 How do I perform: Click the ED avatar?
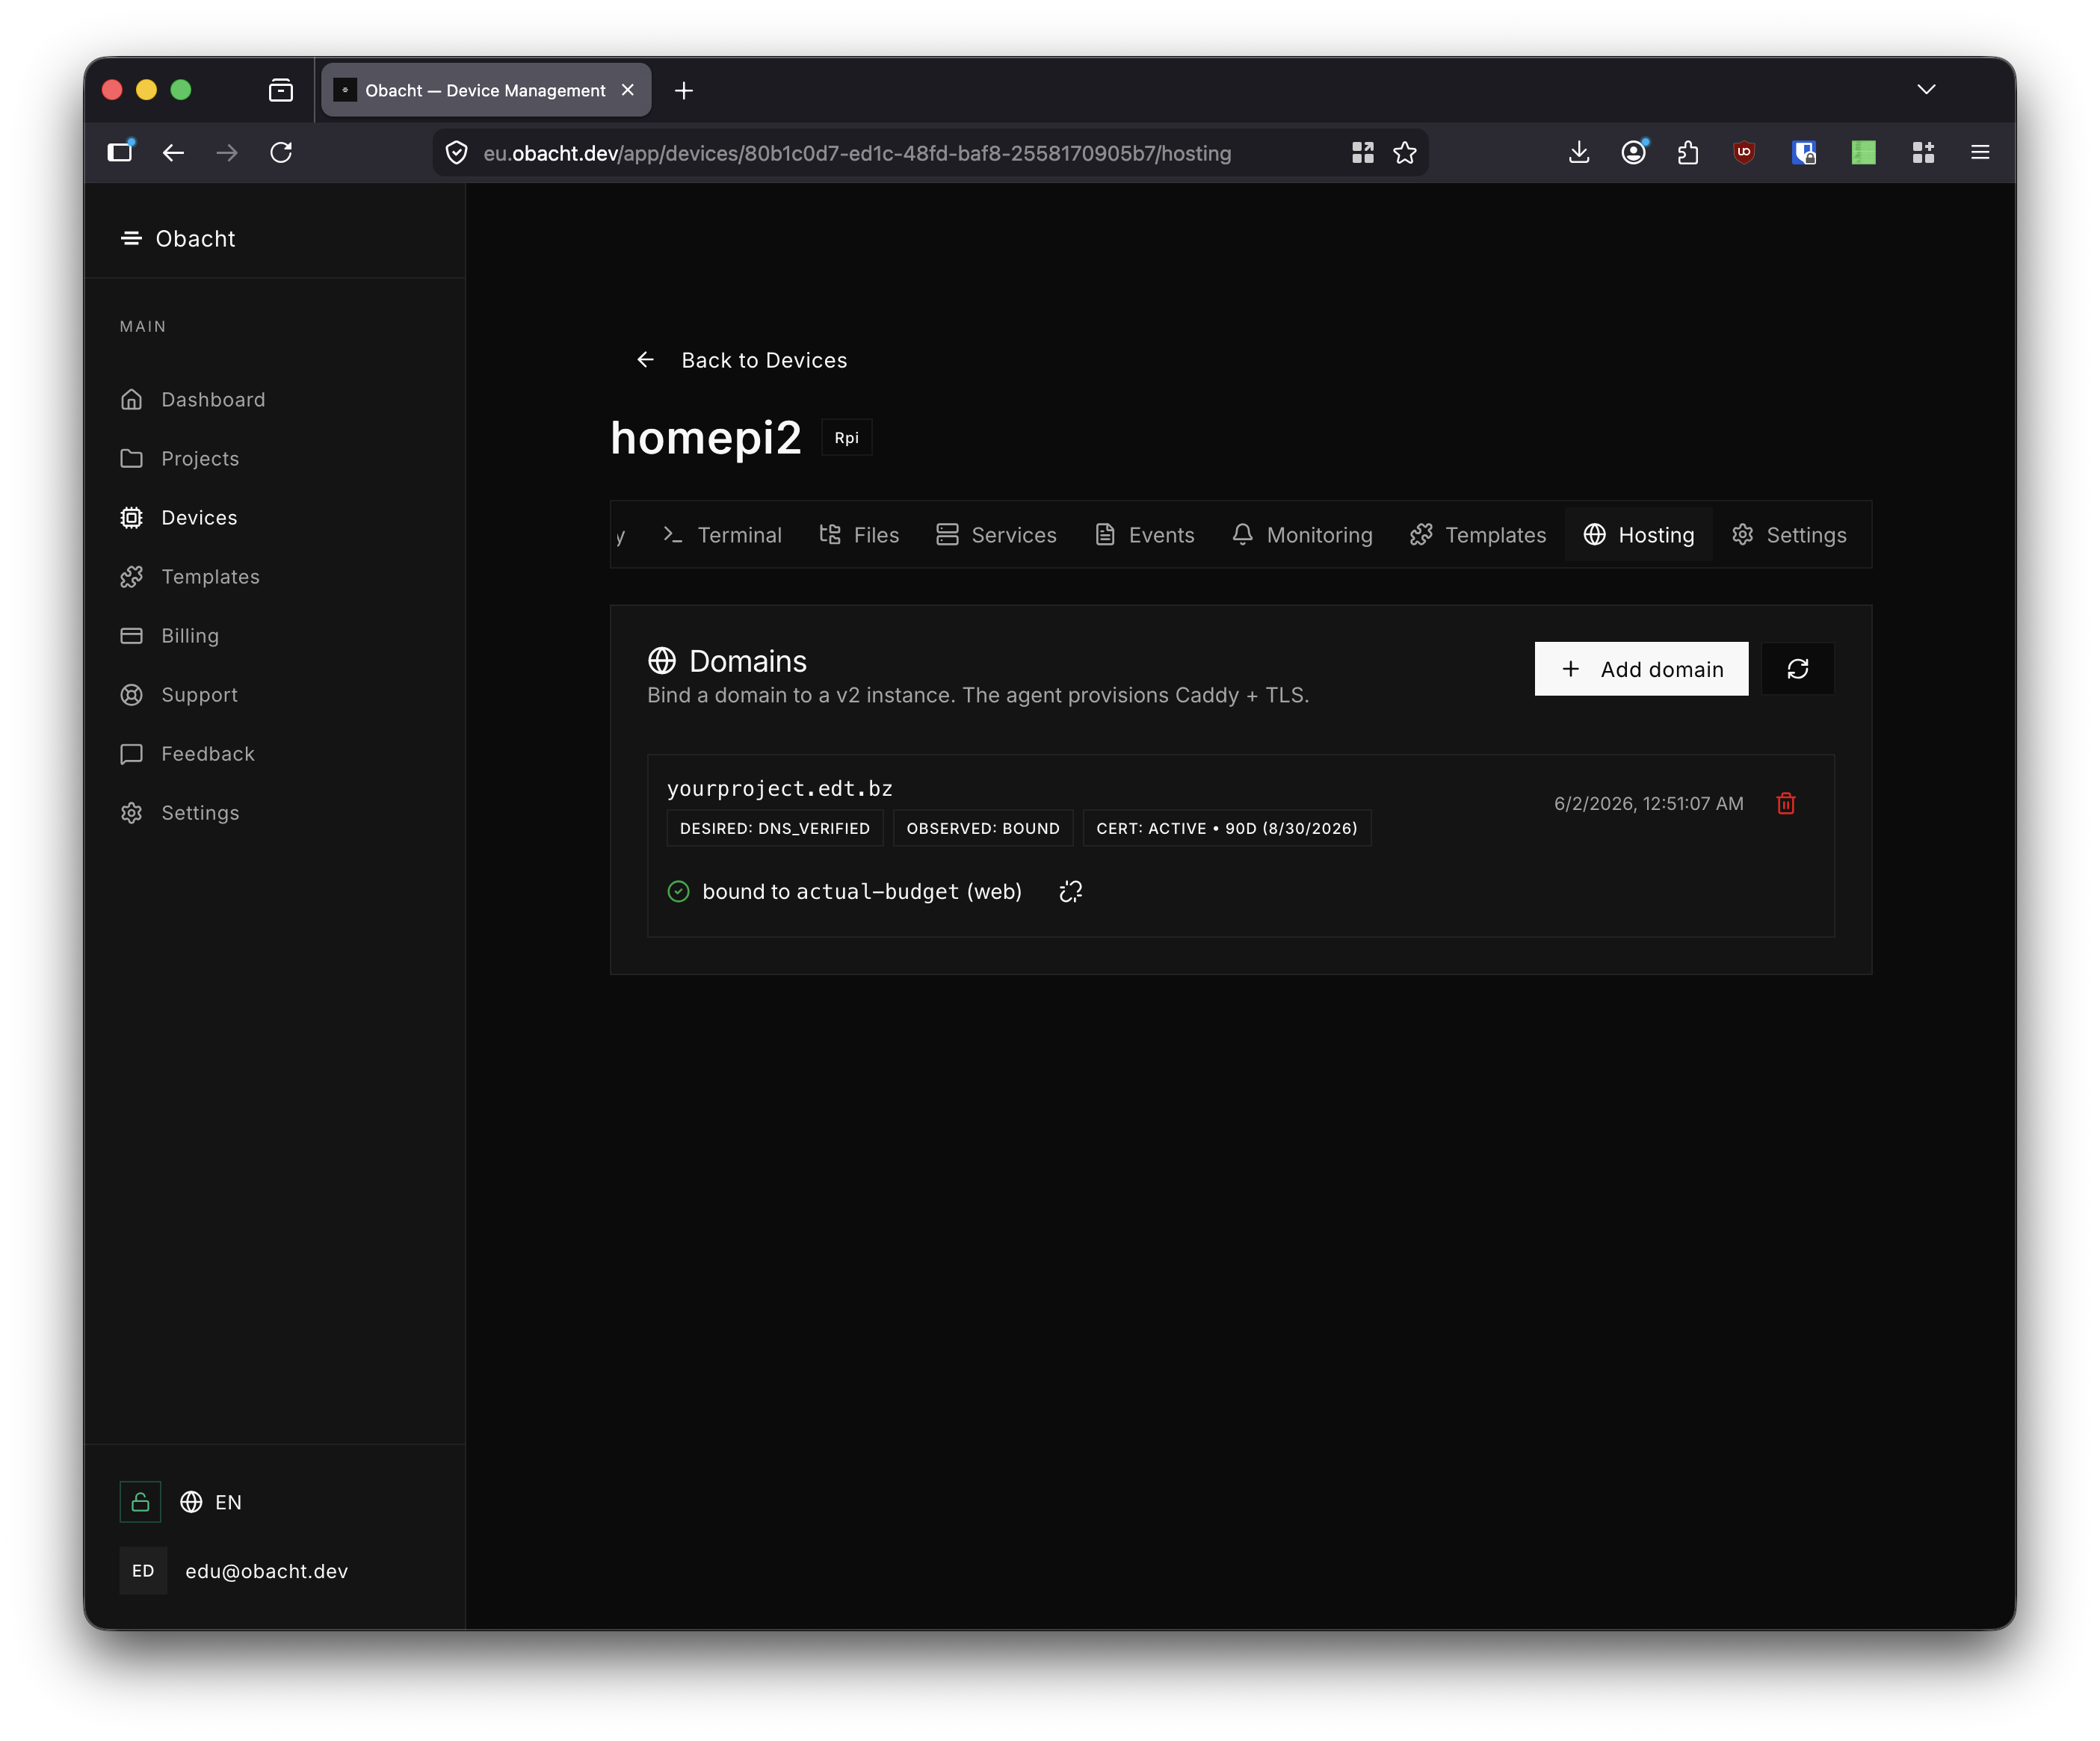[x=143, y=1571]
